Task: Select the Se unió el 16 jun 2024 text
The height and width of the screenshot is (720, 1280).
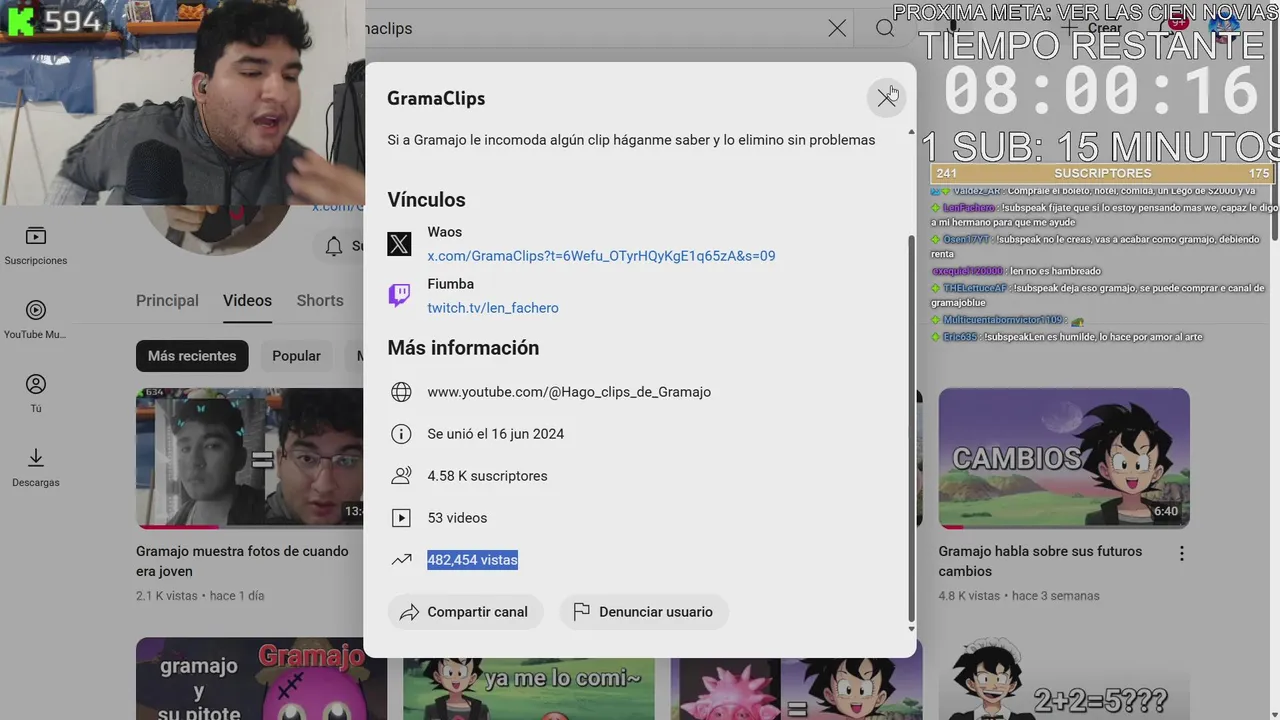Action: tap(495, 434)
